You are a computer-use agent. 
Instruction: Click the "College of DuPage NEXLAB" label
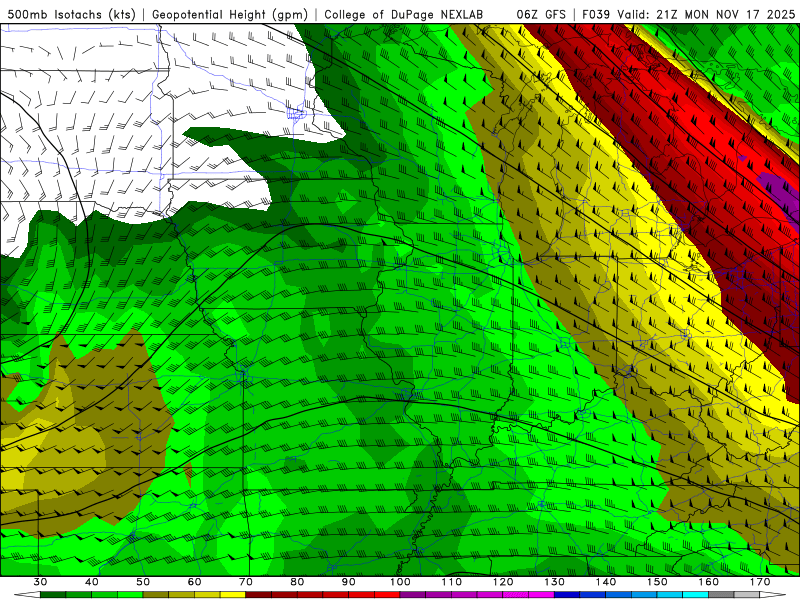pyautogui.click(x=403, y=14)
